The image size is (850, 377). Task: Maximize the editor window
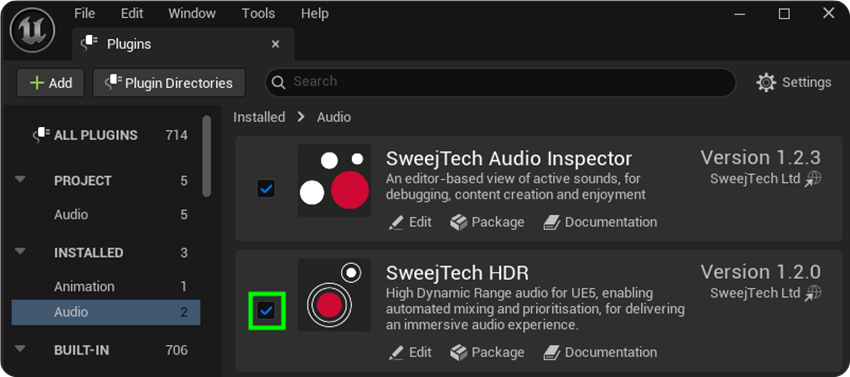coord(784,14)
